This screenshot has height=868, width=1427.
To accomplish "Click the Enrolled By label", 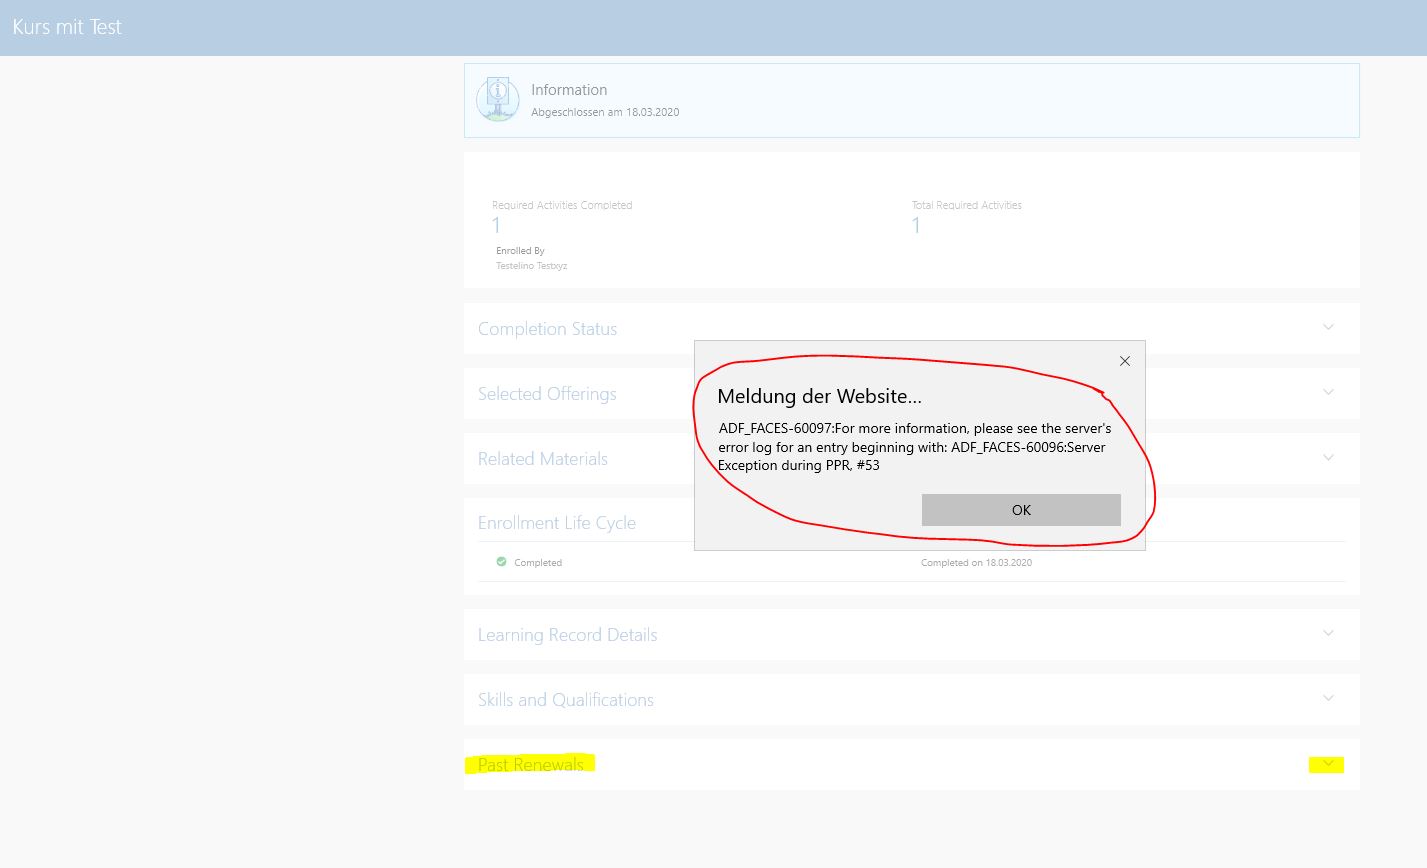I will (x=520, y=251).
